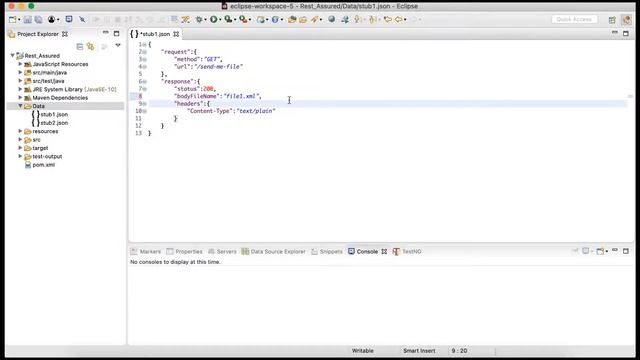Viewport: 640px width, 360px height.
Task: Click the Debug bug icon
Action: pos(199,19)
